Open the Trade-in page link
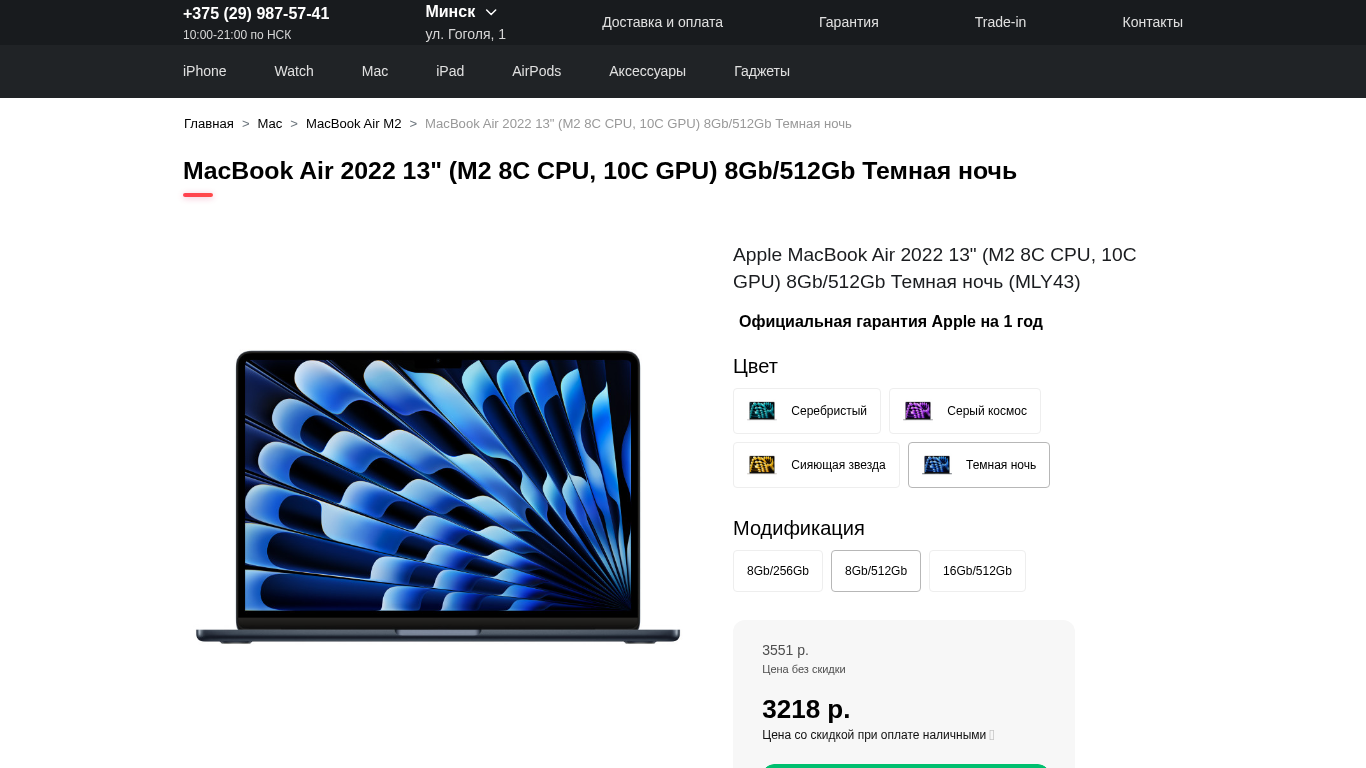 tap(1000, 22)
